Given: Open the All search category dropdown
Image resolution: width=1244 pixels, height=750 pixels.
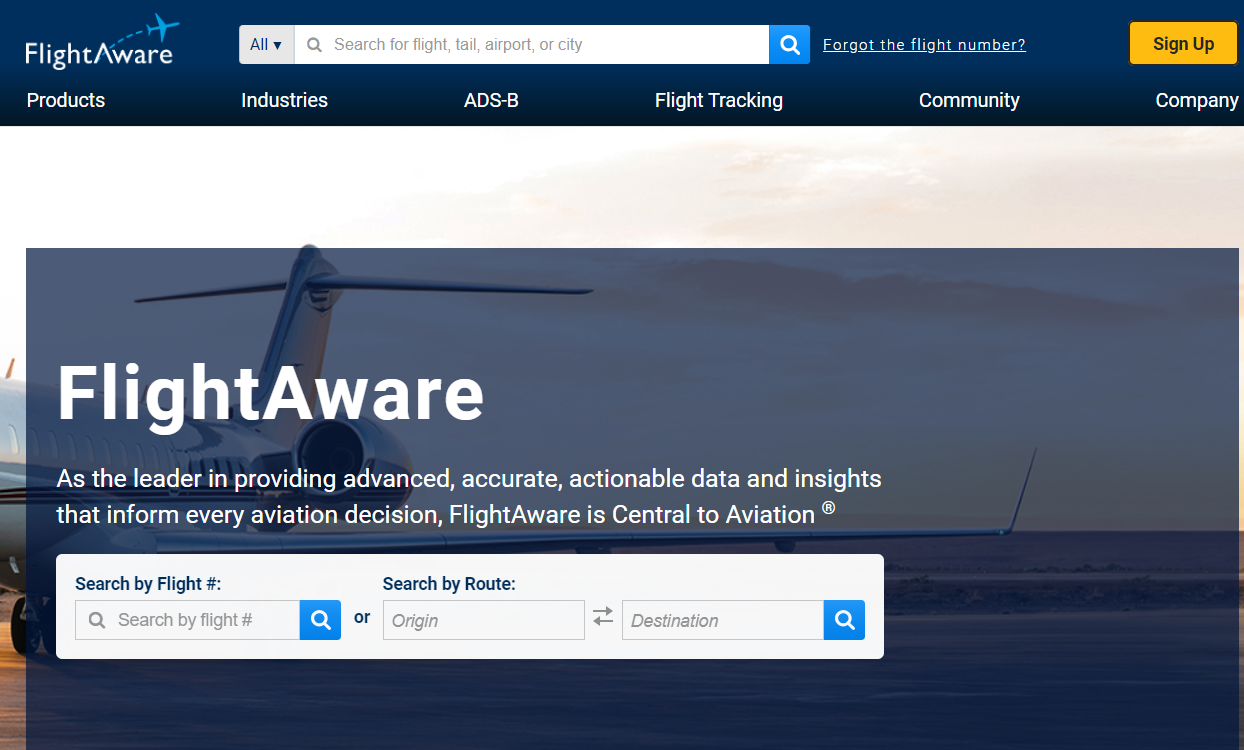Looking at the screenshot, I should 266,45.
